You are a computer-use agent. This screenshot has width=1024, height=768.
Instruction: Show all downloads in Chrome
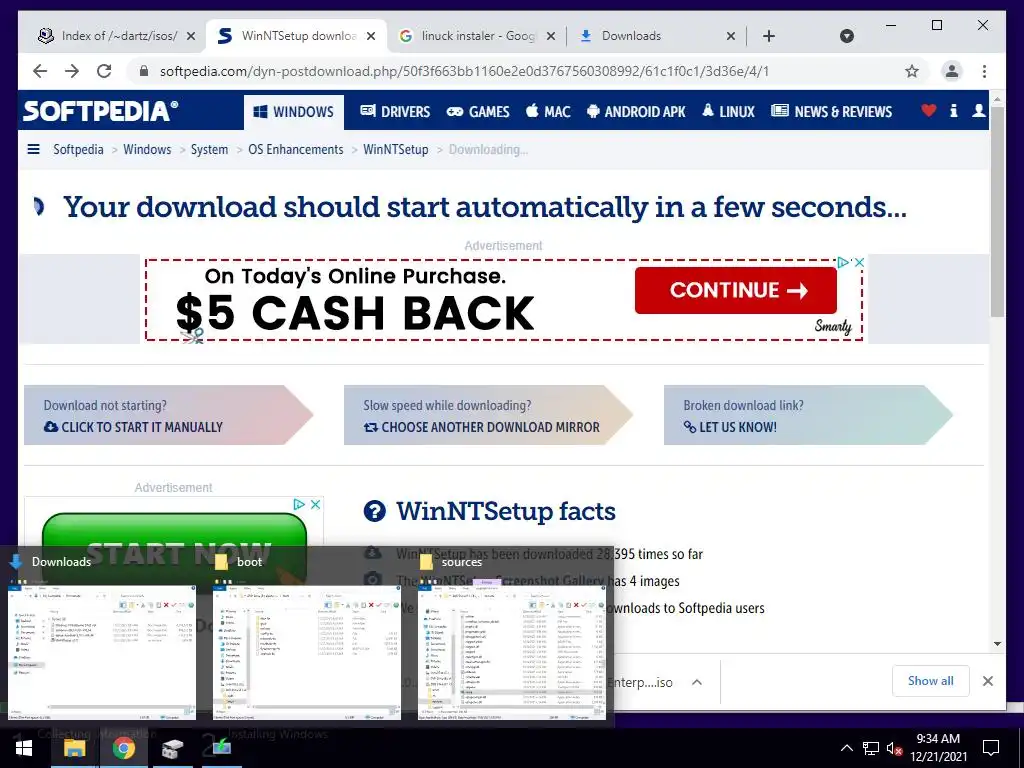click(931, 681)
